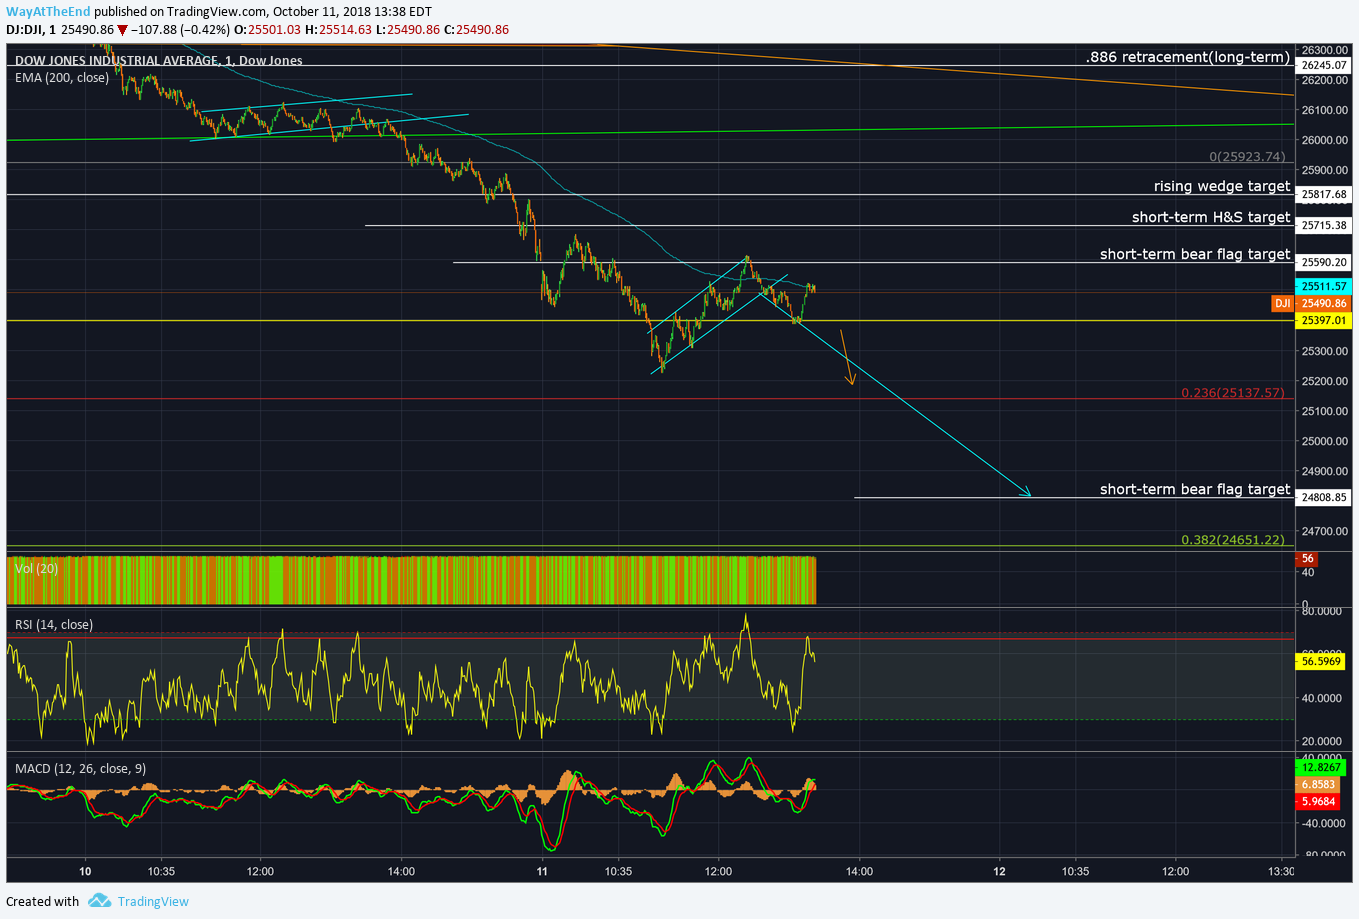Click the cyan 25511.57 EMA price tag
1359x919 pixels.
pos(1324,286)
